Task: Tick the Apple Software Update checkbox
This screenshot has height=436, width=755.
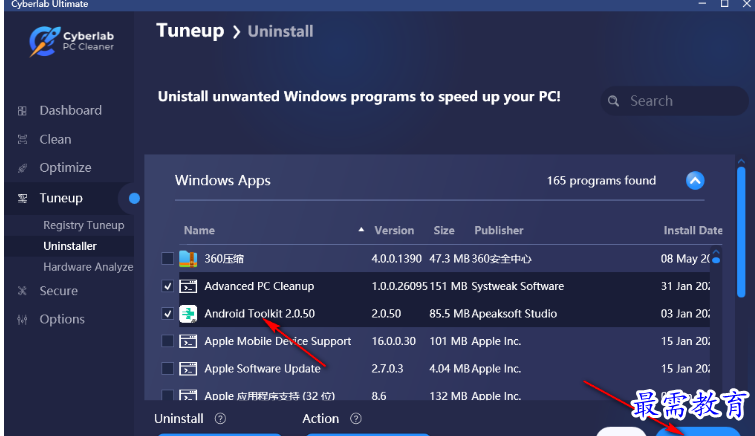Action: click(167, 369)
